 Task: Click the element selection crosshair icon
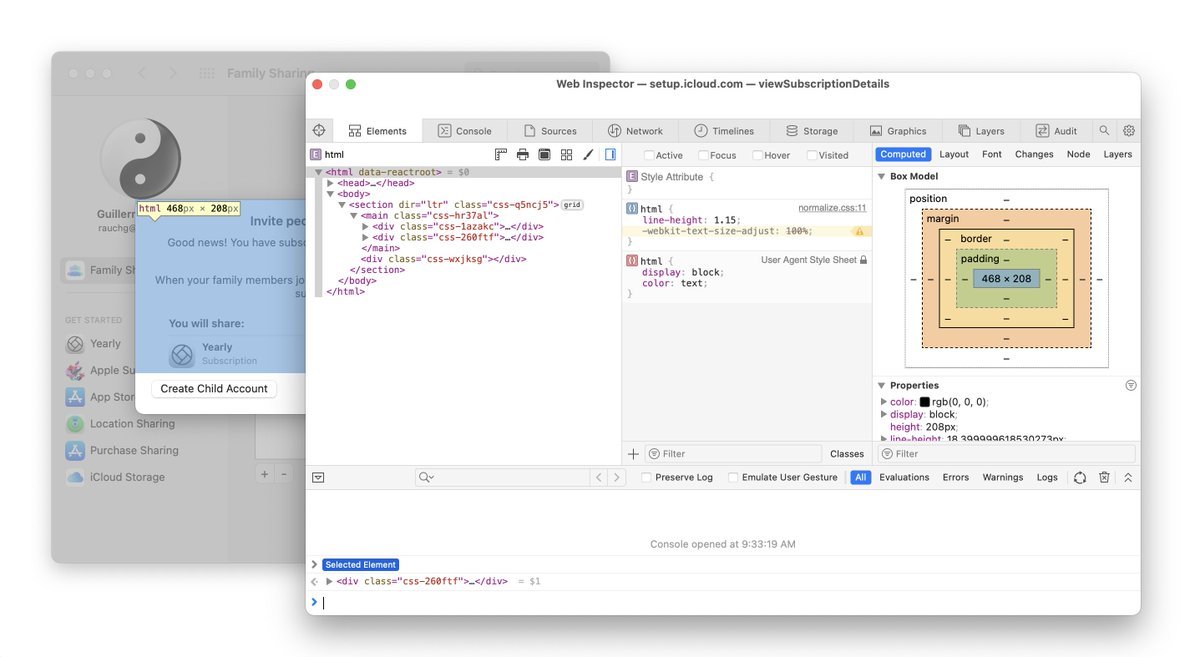tap(319, 131)
